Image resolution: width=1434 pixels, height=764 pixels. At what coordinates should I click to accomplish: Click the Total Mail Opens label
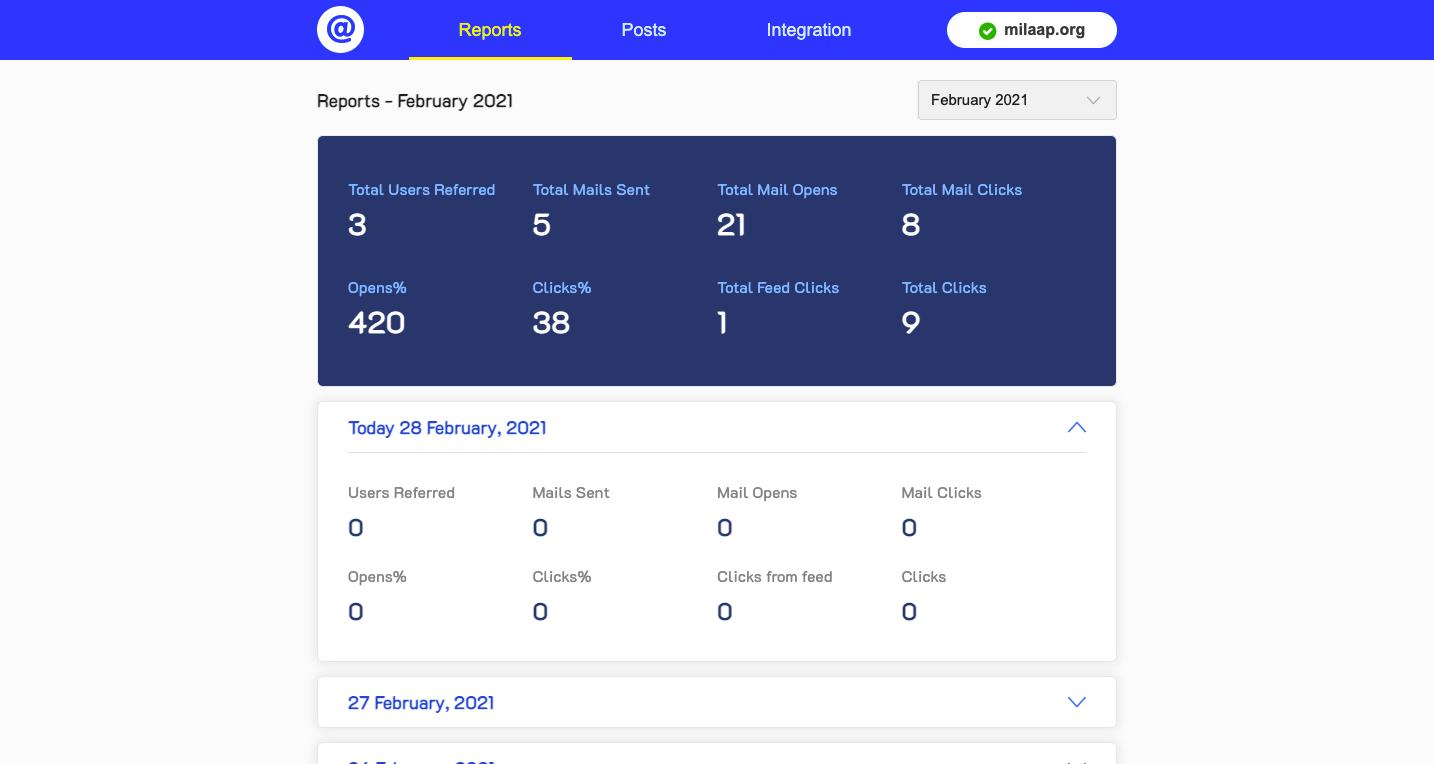(x=777, y=190)
